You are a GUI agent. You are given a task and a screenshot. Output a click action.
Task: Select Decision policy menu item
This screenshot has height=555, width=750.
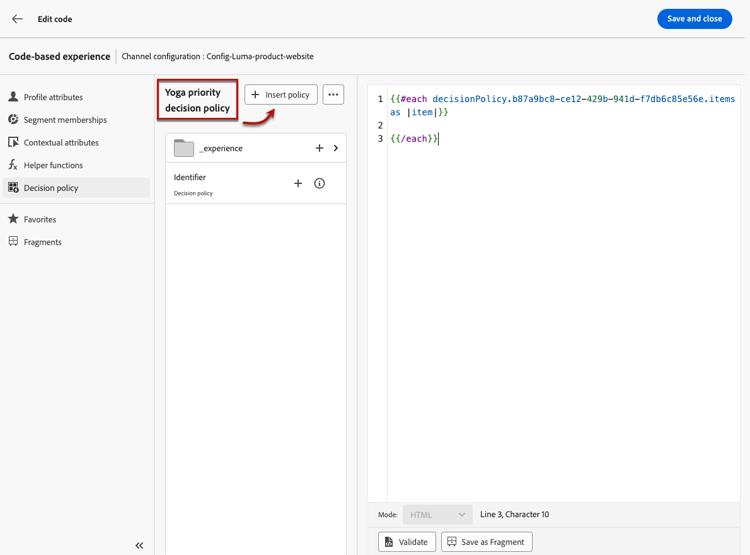[x=77, y=188]
